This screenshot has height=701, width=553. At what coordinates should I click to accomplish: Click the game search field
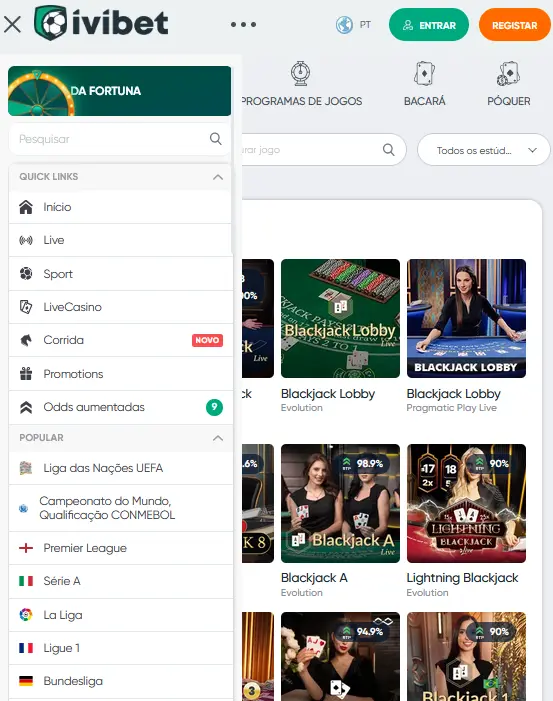[x=323, y=150]
